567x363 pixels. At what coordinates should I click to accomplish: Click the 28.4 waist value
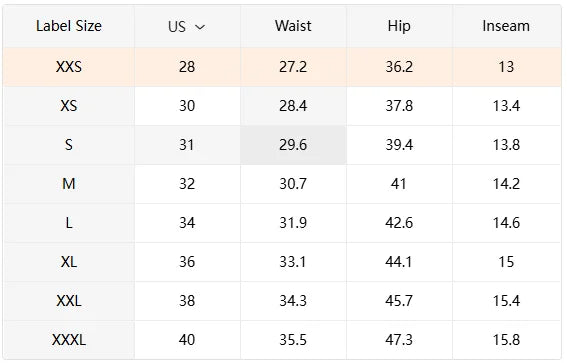(x=293, y=106)
